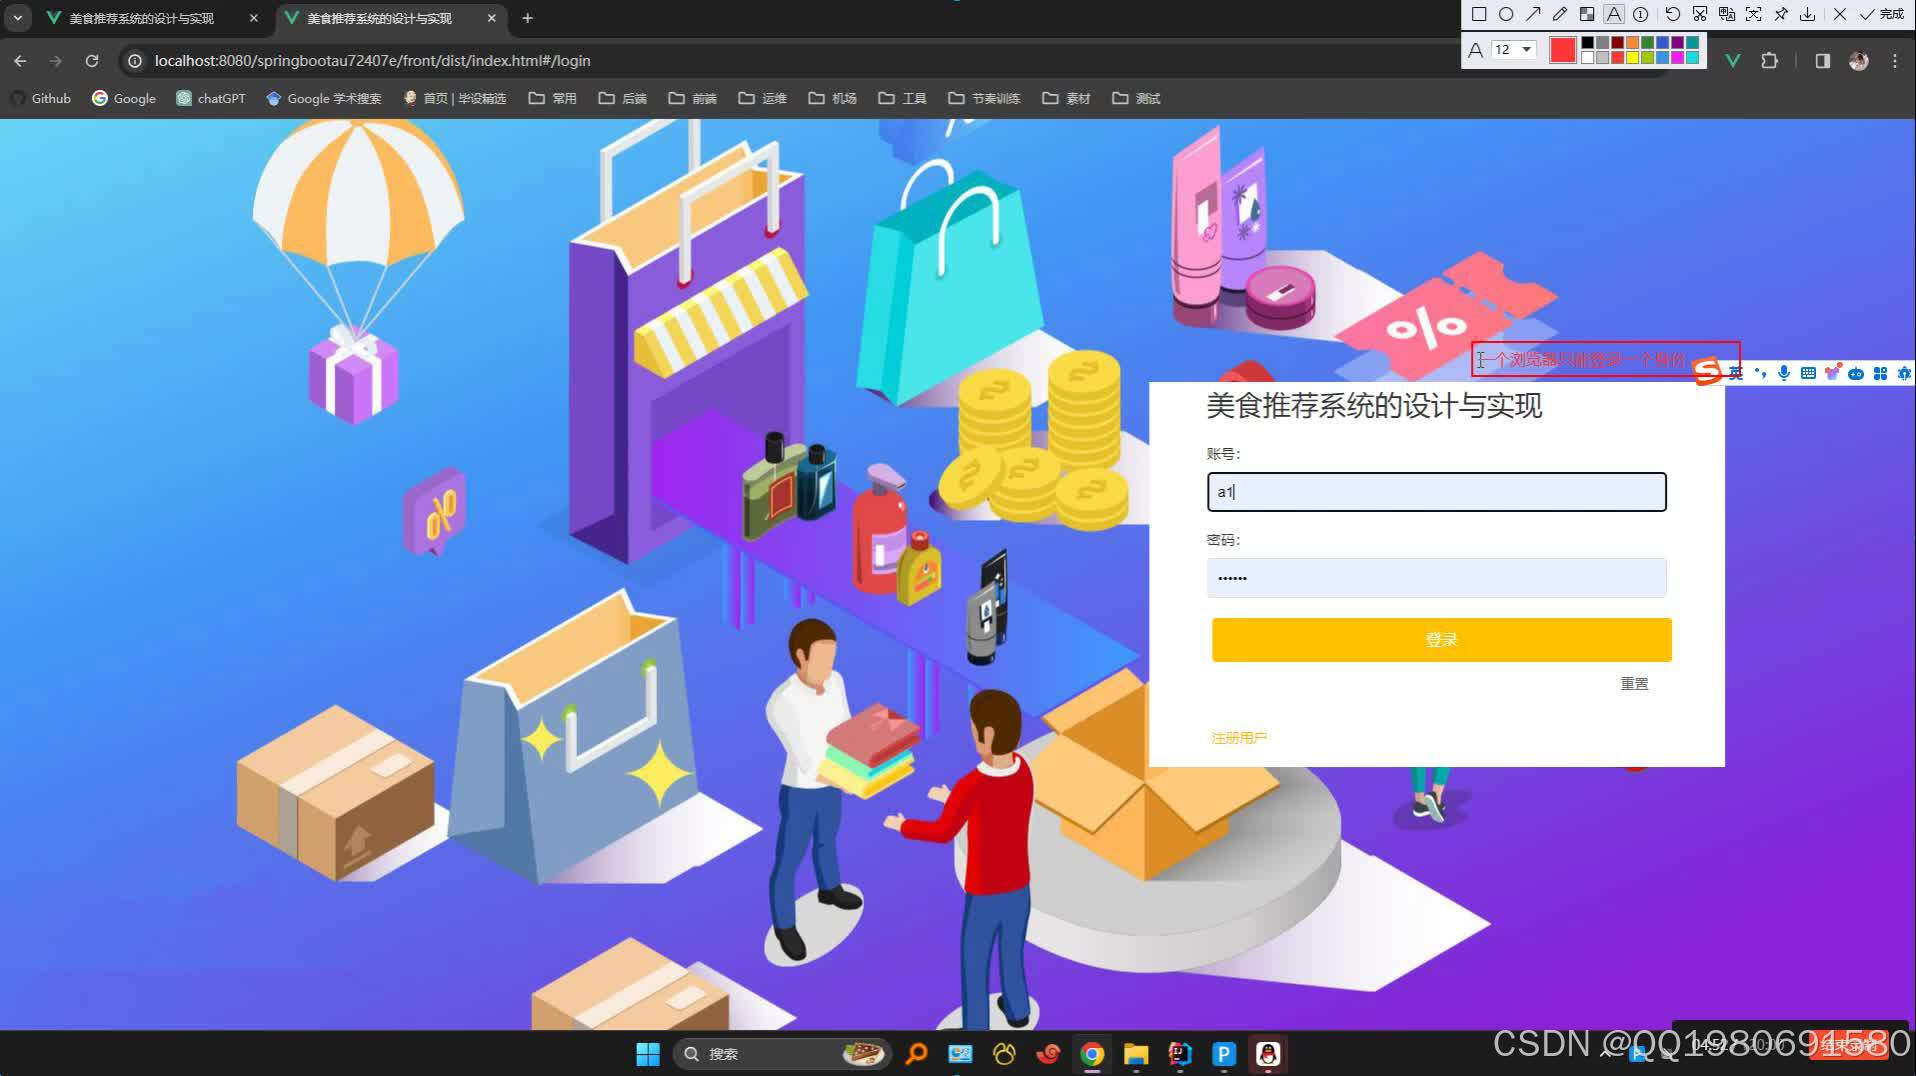This screenshot has height=1076, width=1916.
Task: Click the 账号 account input field
Action: 1435,491
